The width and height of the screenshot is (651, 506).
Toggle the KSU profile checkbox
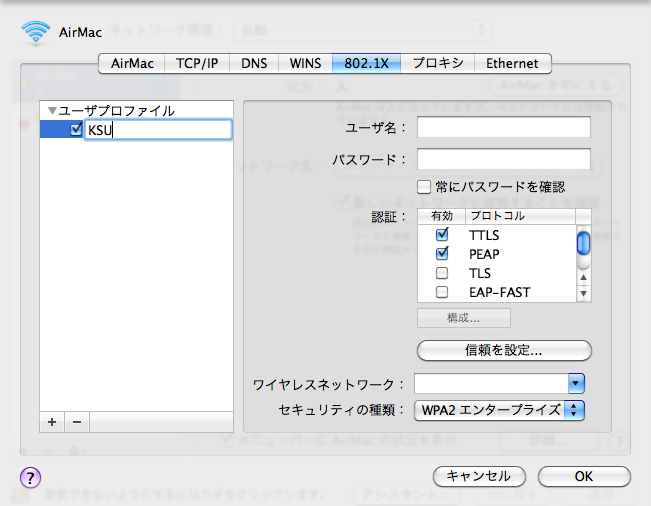coord(76,130)
